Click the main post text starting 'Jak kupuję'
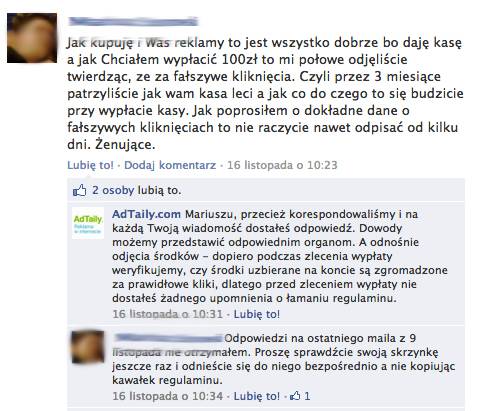The height and width of the screenshot is (411, 495). point(265,94)
